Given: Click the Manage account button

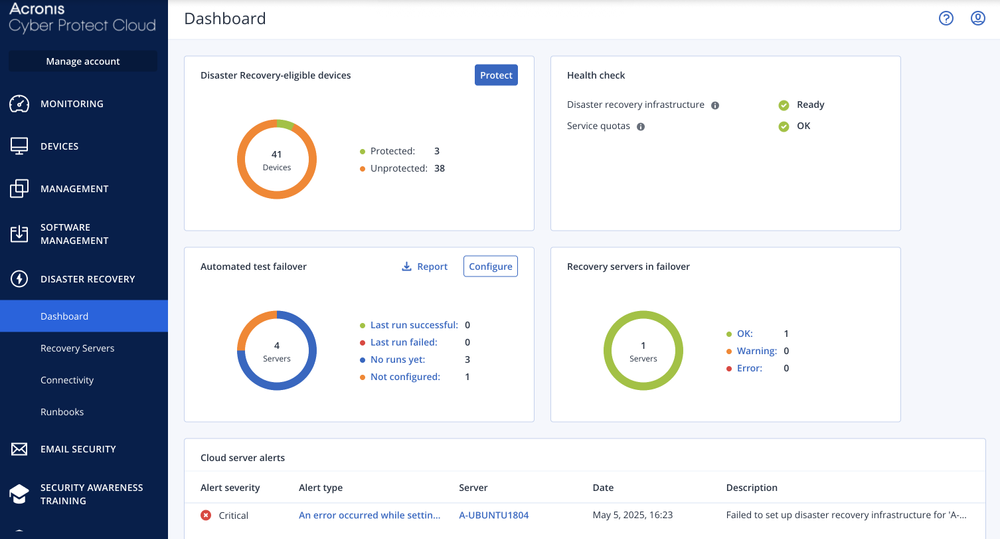Looking at the screenshot, I should click(x=83, y=62).
